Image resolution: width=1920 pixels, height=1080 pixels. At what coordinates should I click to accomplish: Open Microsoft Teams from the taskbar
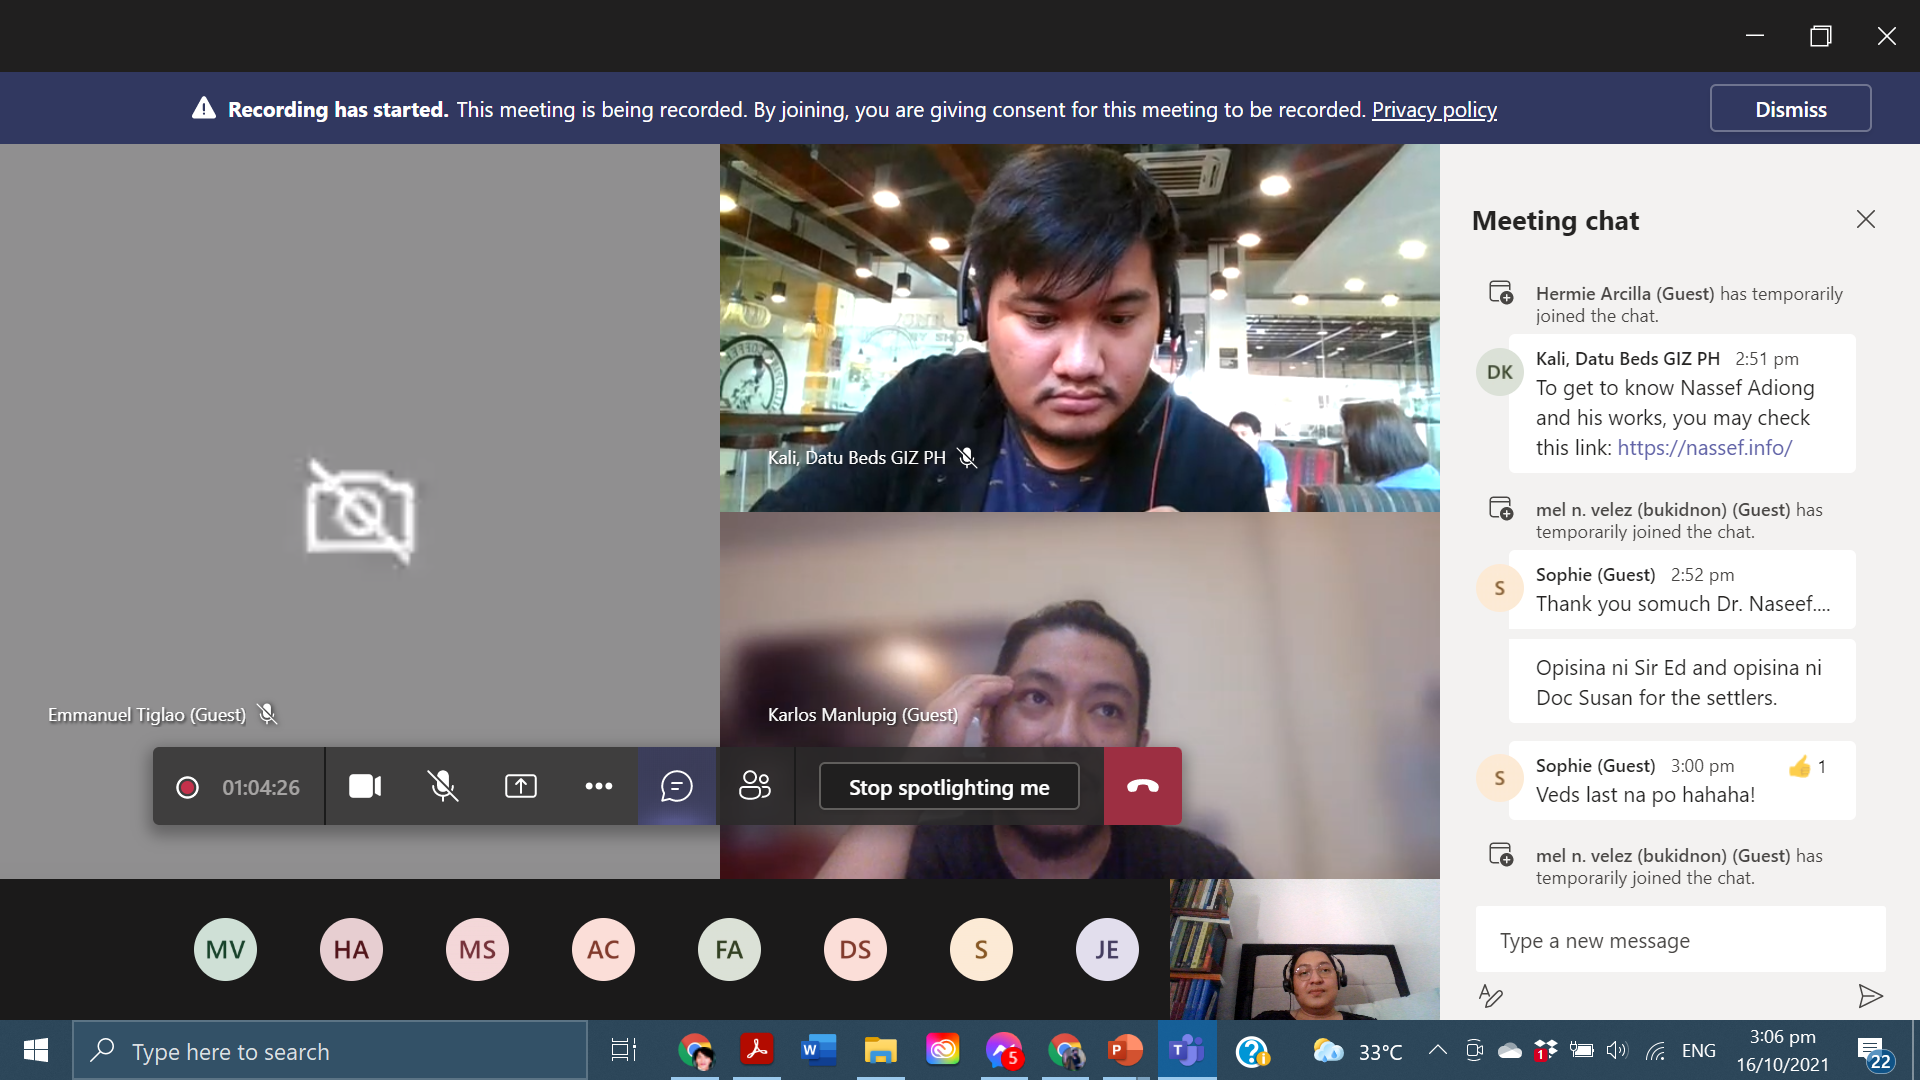(1187, 1051)
